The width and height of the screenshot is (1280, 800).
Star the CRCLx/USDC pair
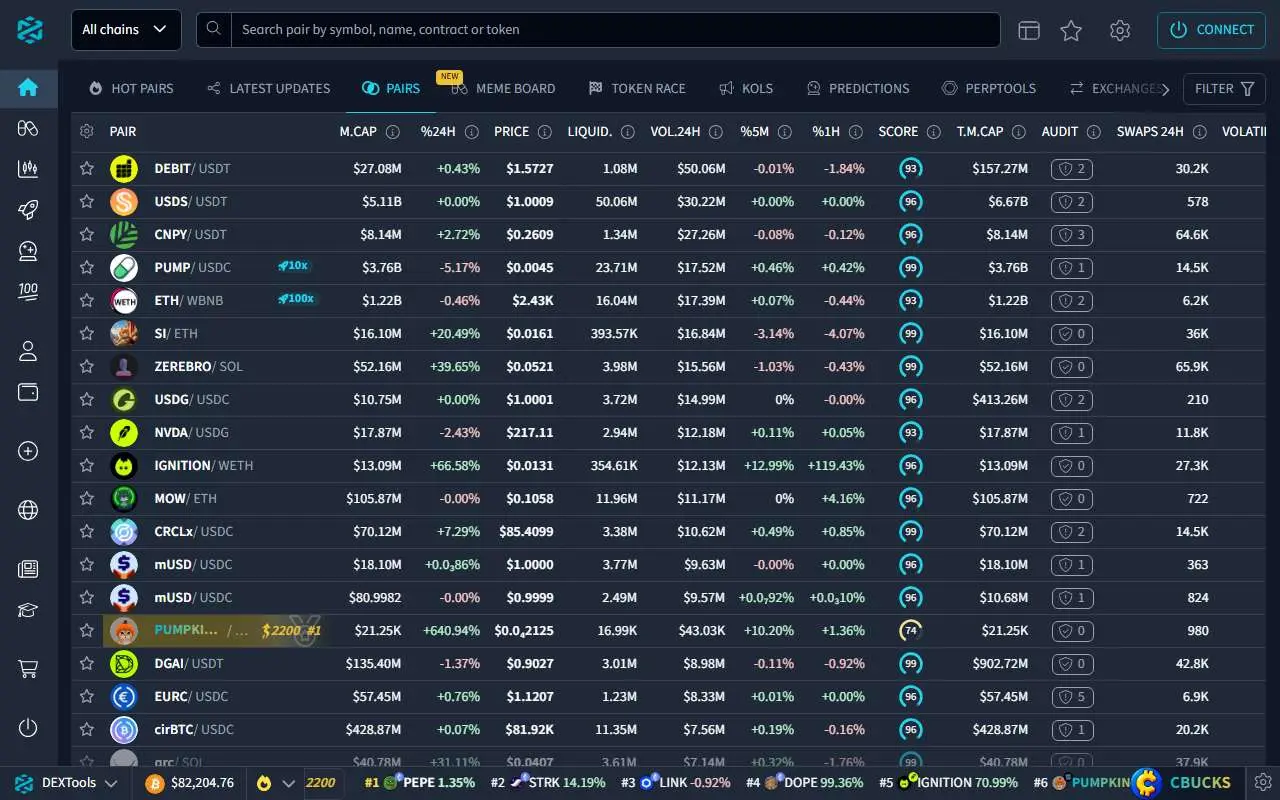87,531
